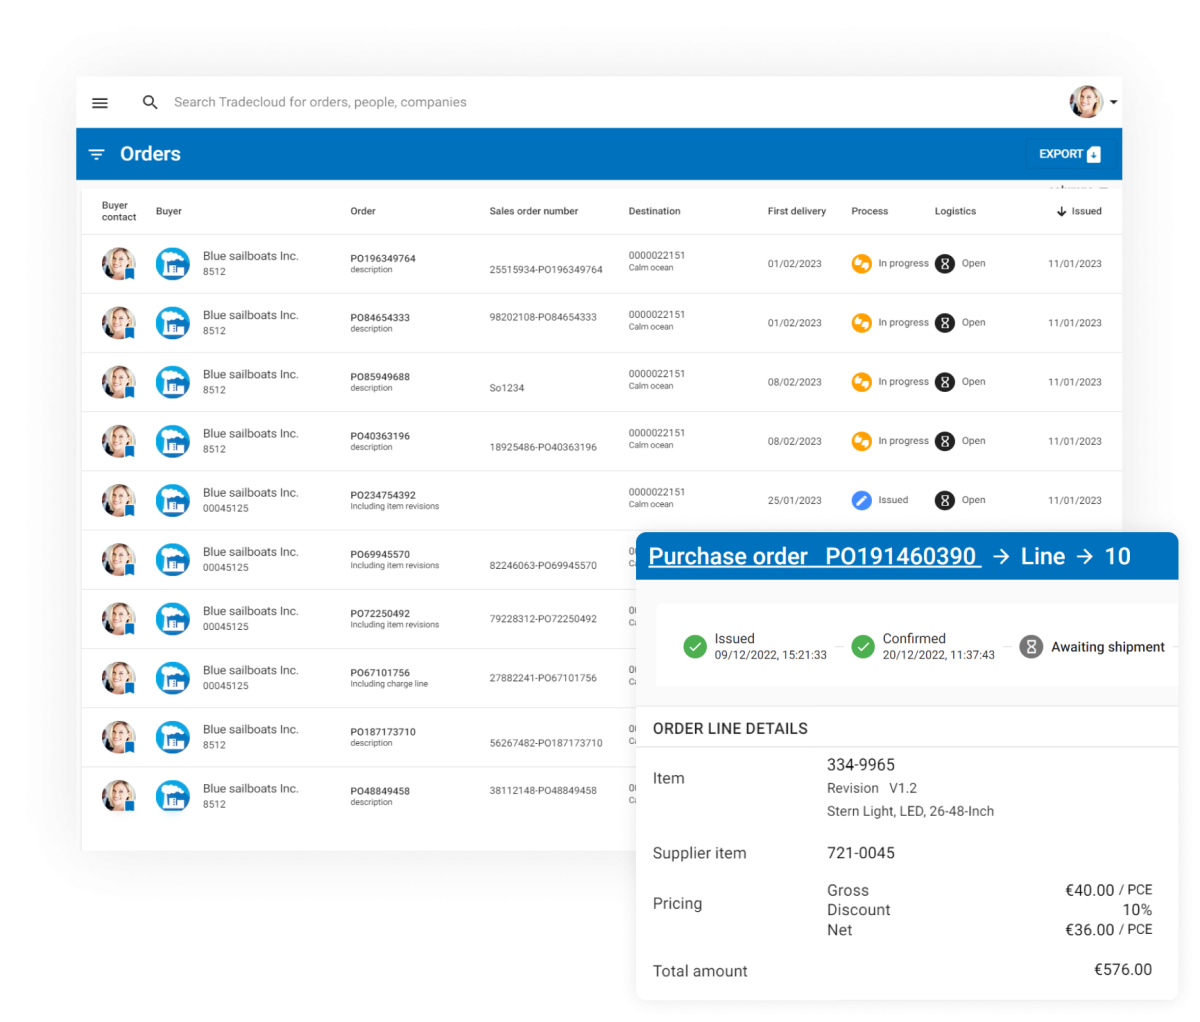
Task: Click the Blue sailboats company icon on PO84654333 row
Action: [x=172, y=322]
